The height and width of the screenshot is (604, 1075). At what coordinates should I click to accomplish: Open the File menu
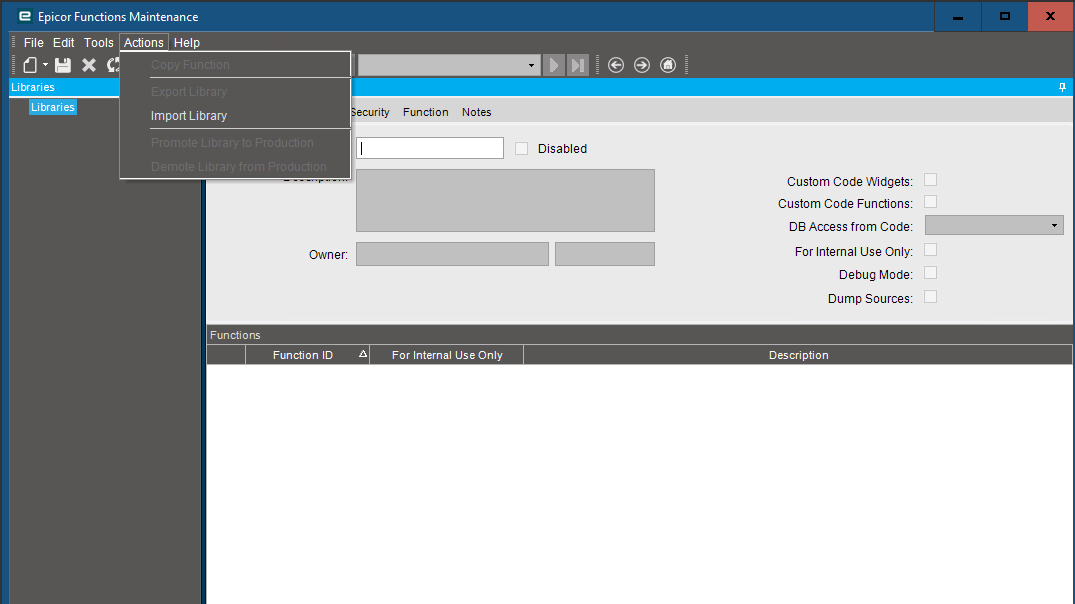pos(34,43)
